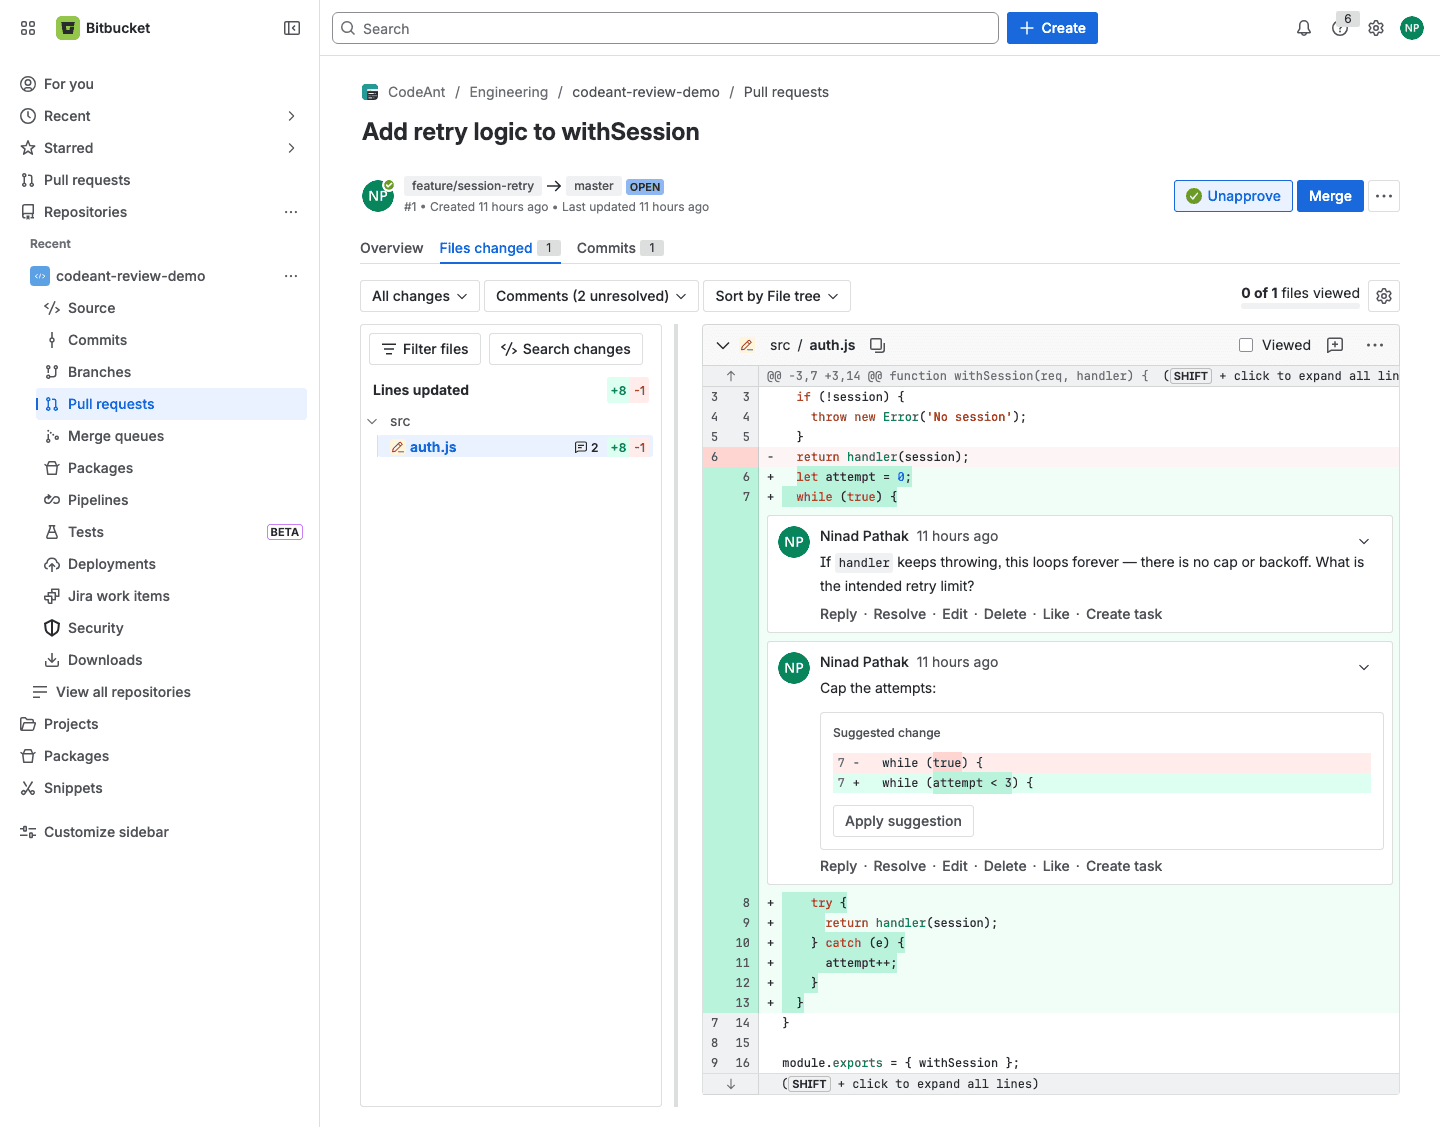This screenshot has height=1127, width=1440.
Task: Collapse the auth.js diff panel
Action: click(723, 345)
